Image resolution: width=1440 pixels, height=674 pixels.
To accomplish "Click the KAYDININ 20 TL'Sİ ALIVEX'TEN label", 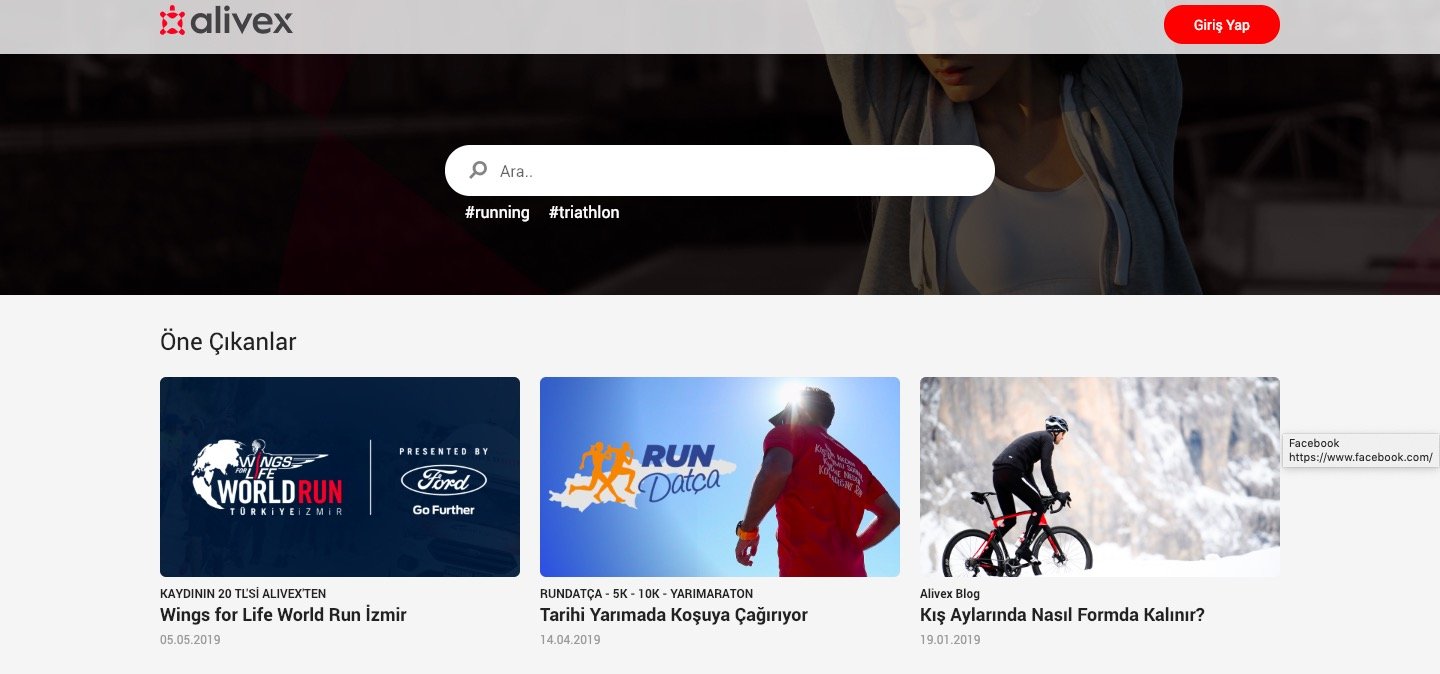I will point(243,594).
